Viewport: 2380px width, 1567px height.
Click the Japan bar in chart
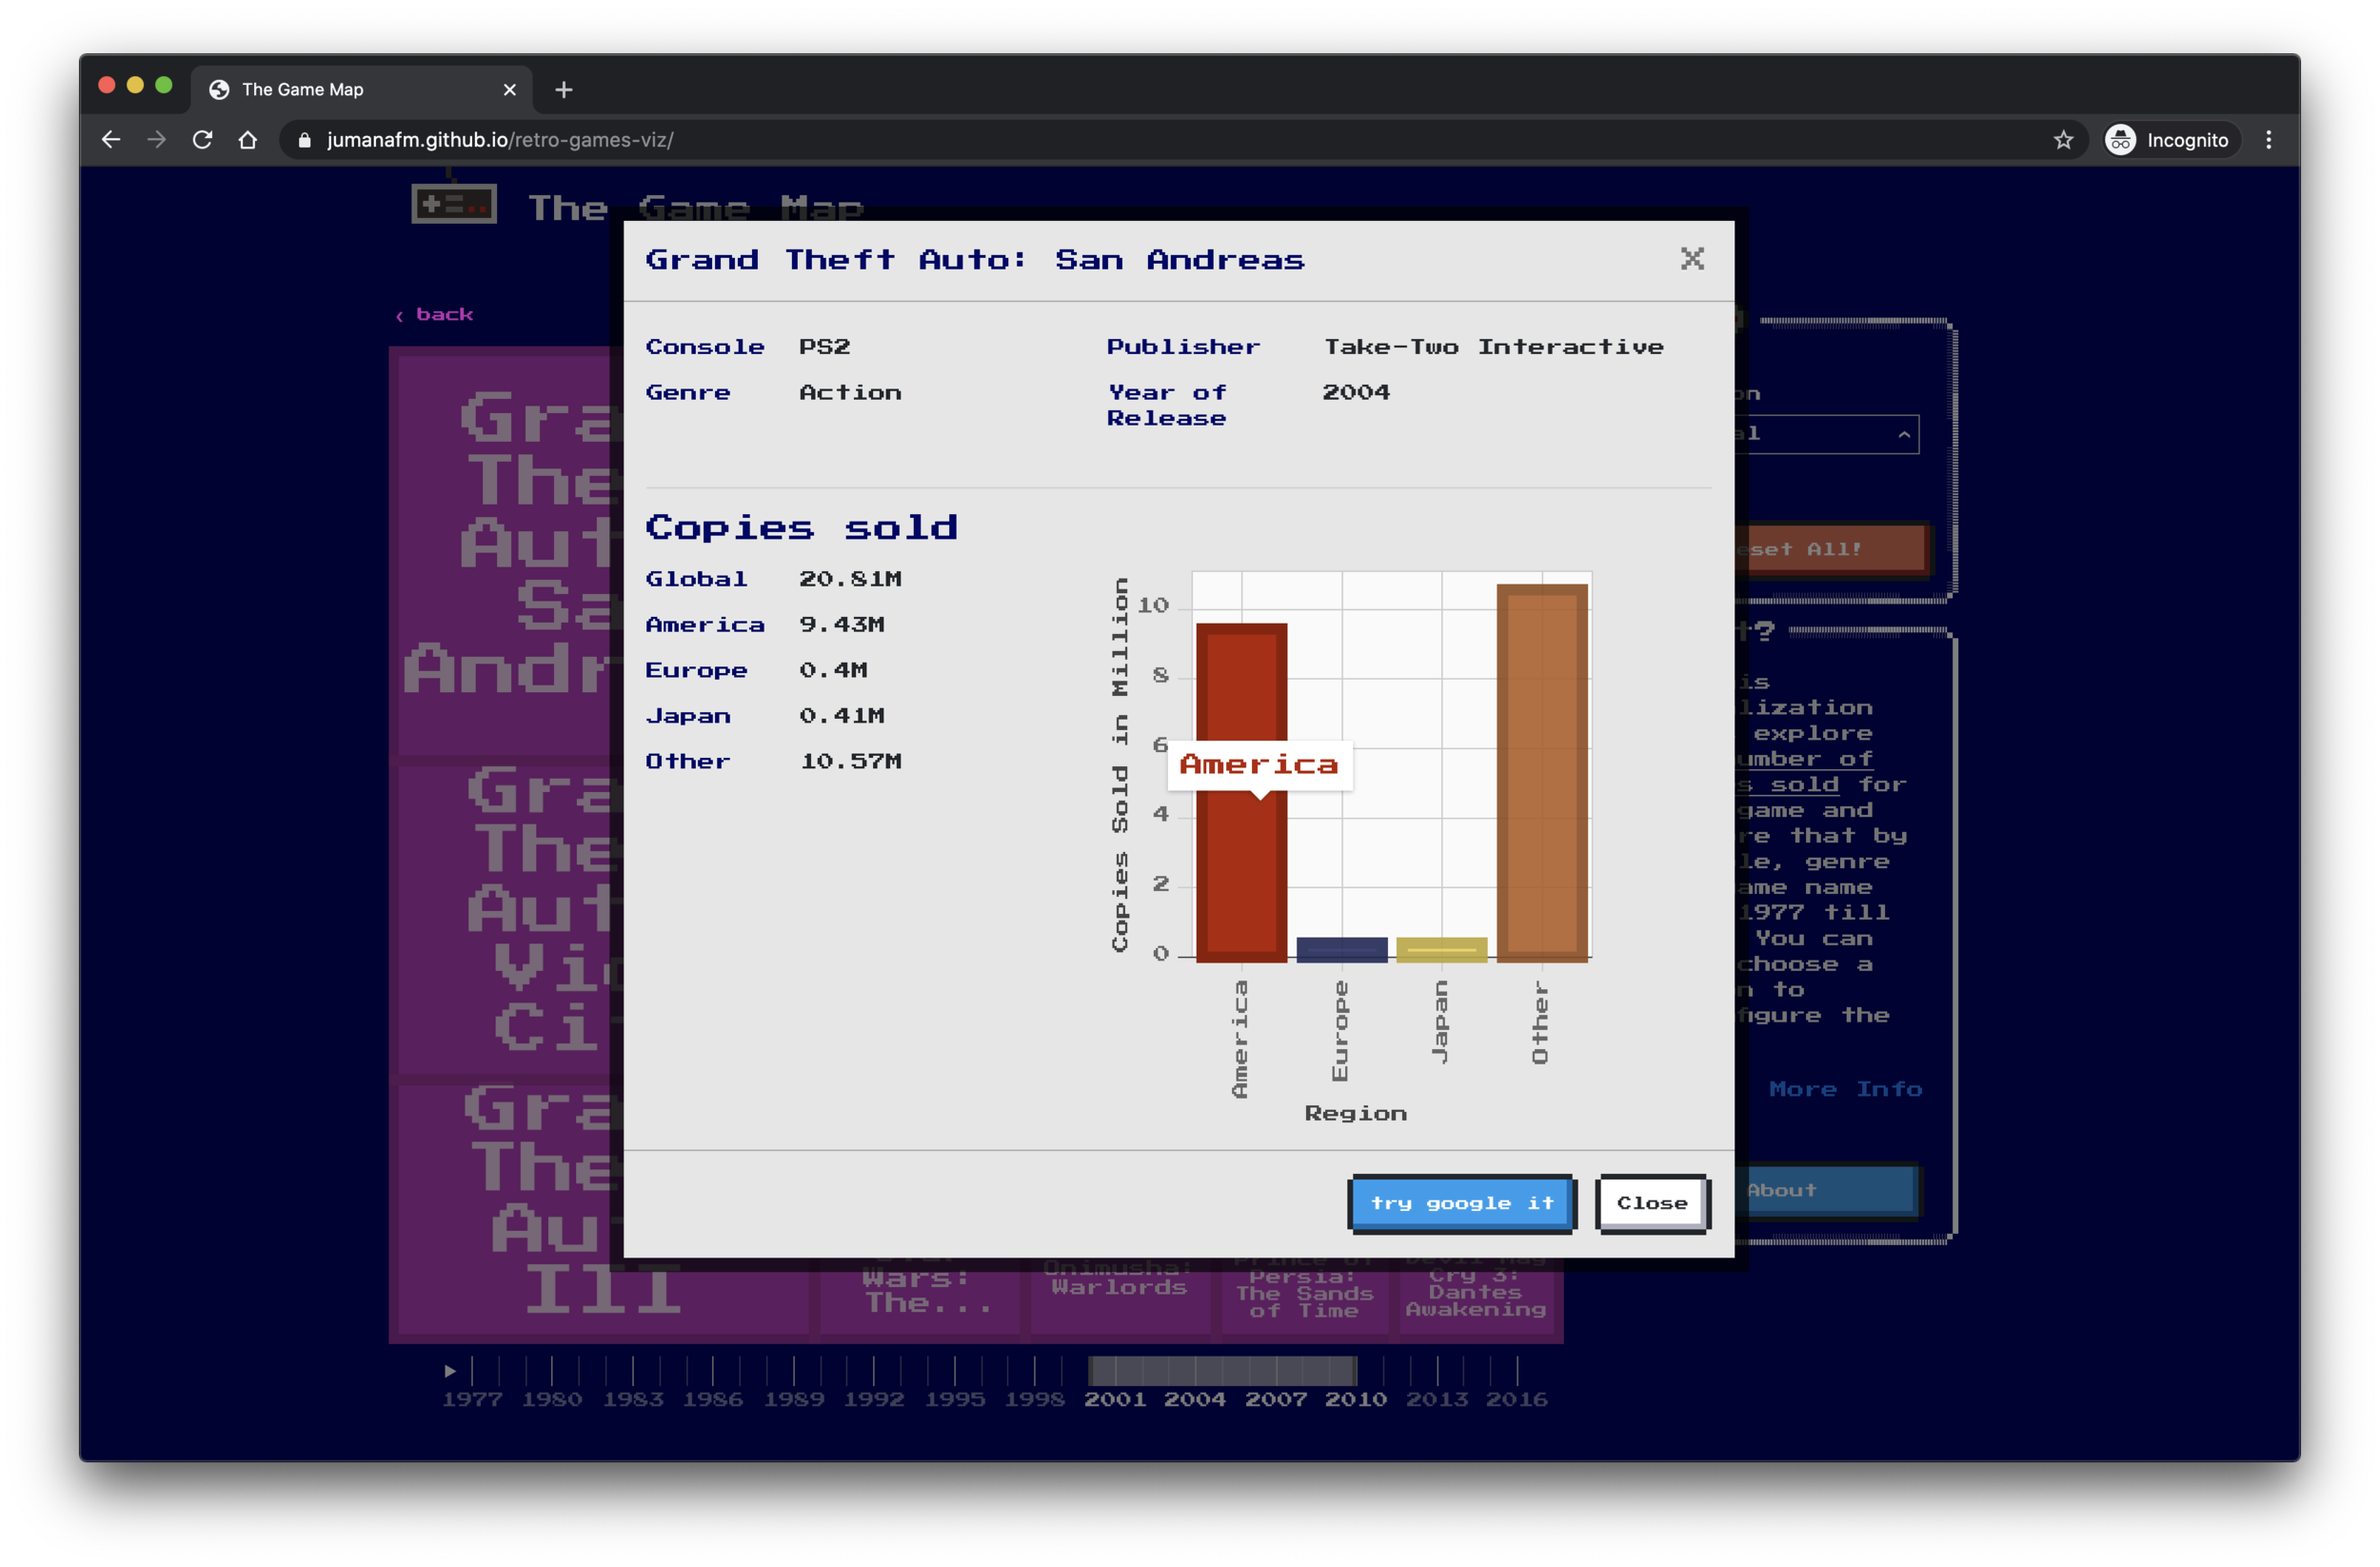(1441, 949)
